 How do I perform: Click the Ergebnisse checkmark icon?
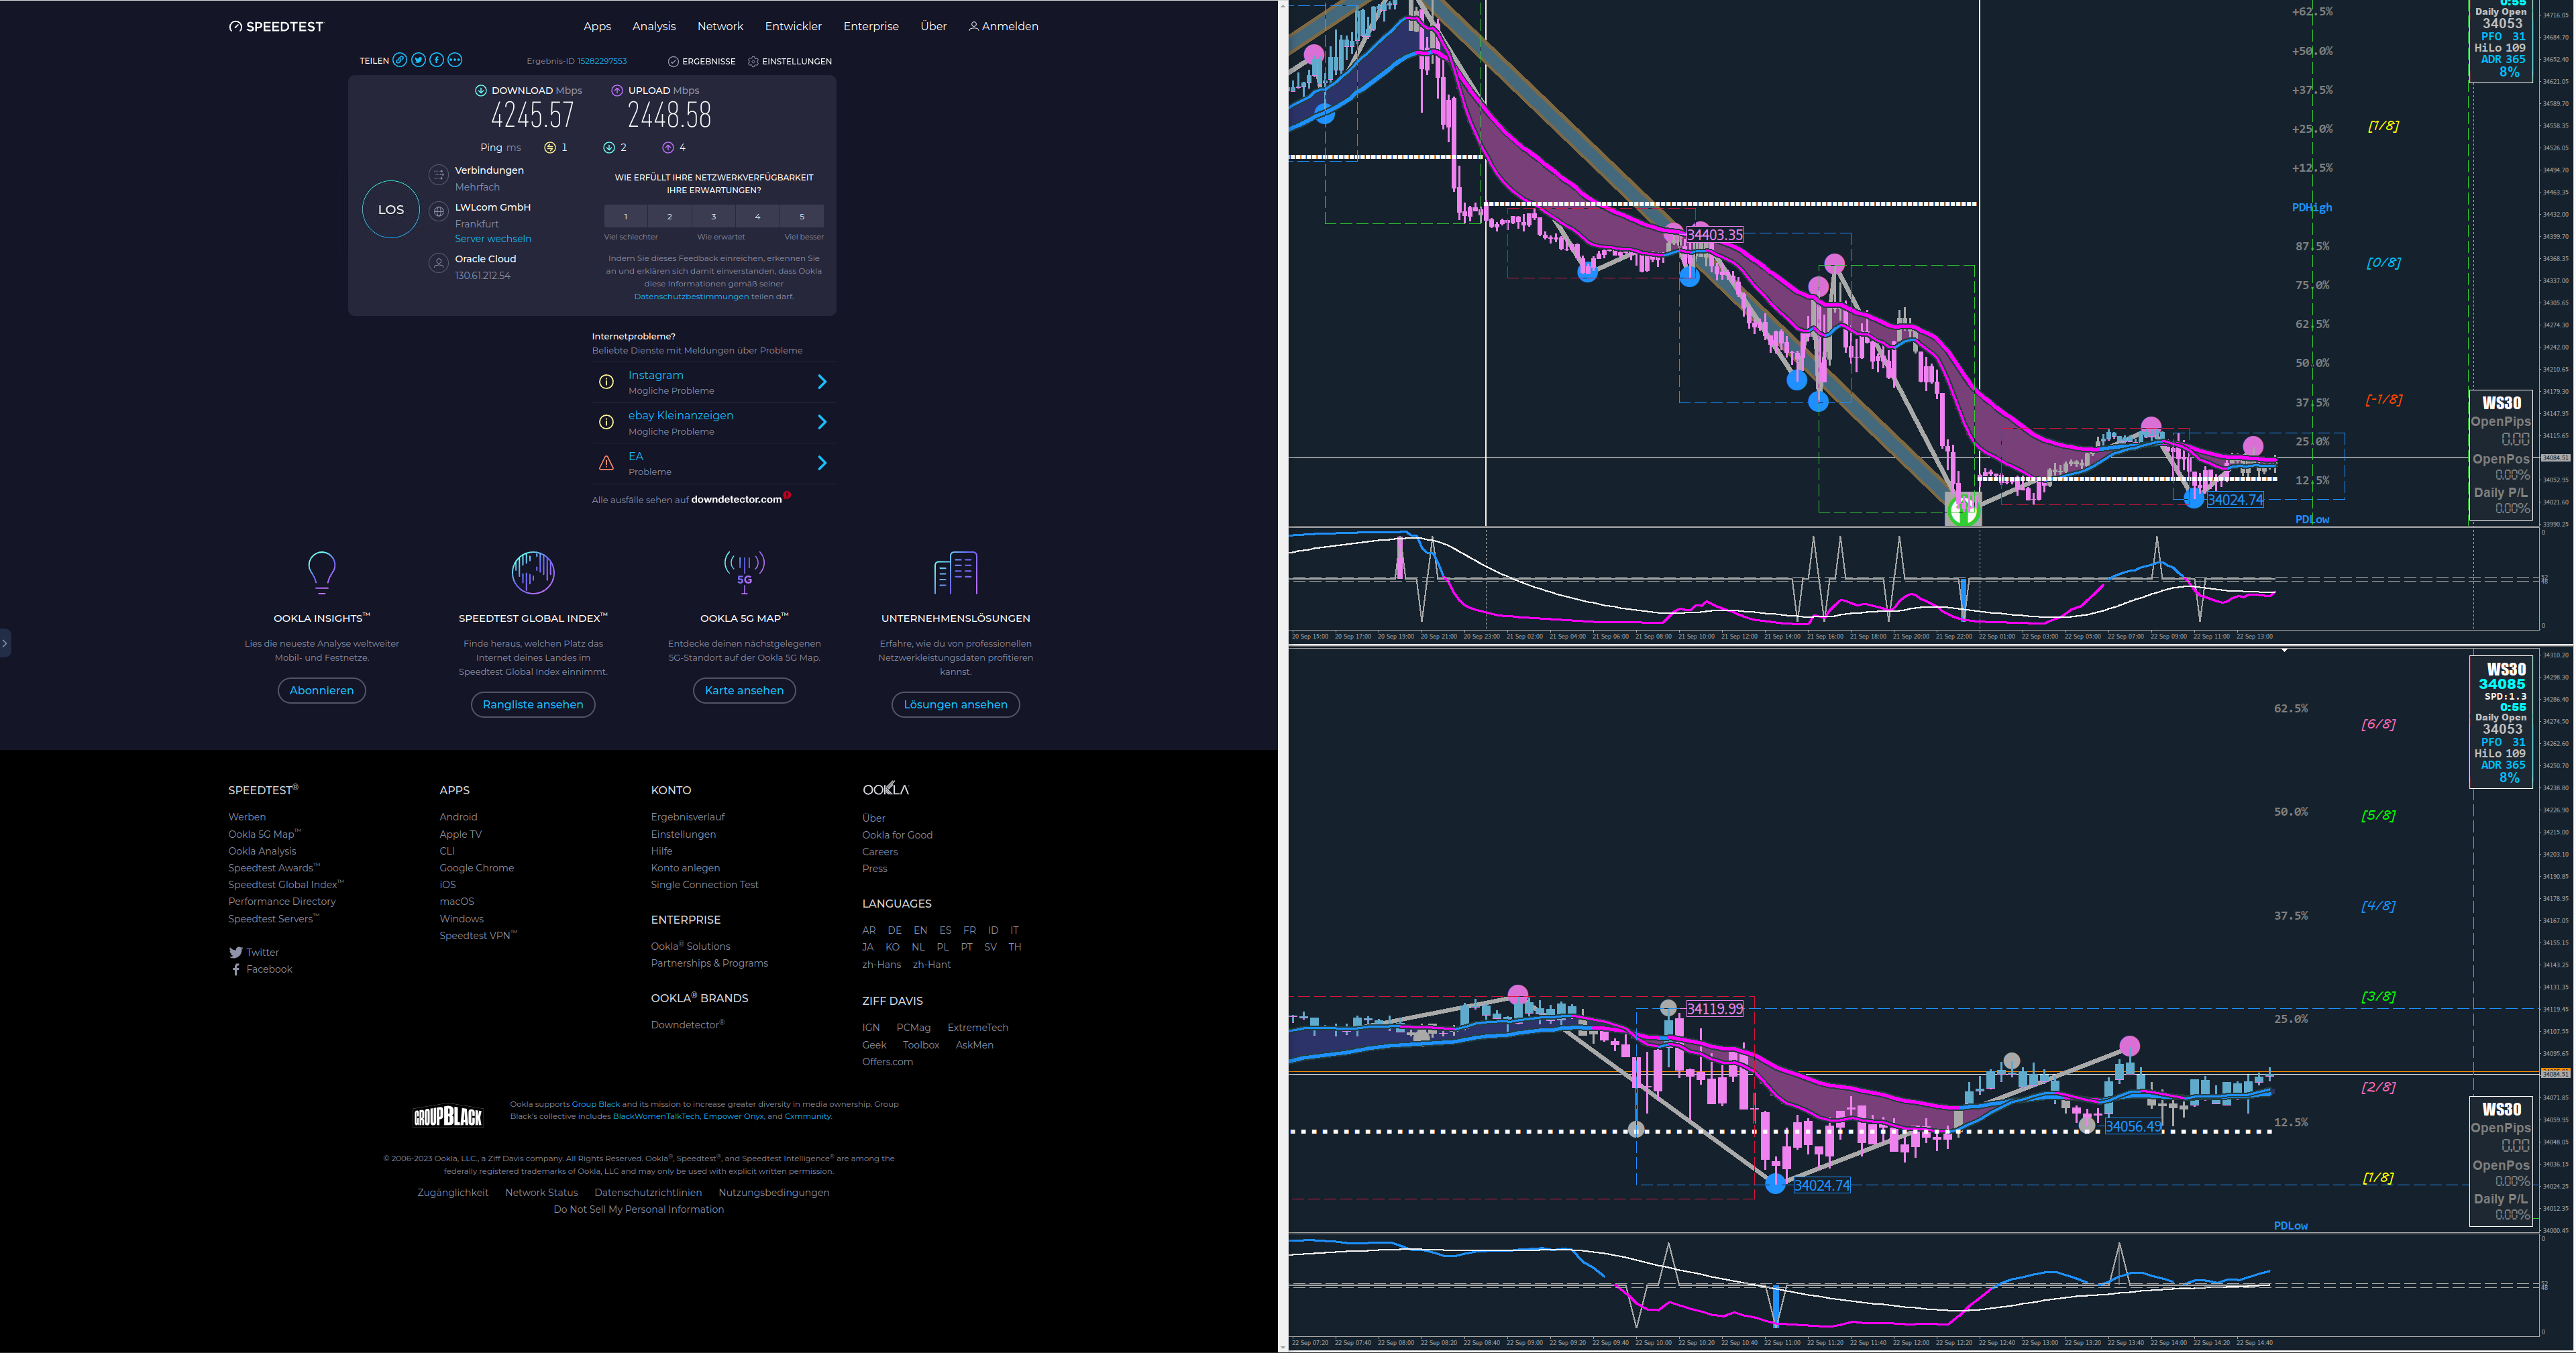coord(673,62)
